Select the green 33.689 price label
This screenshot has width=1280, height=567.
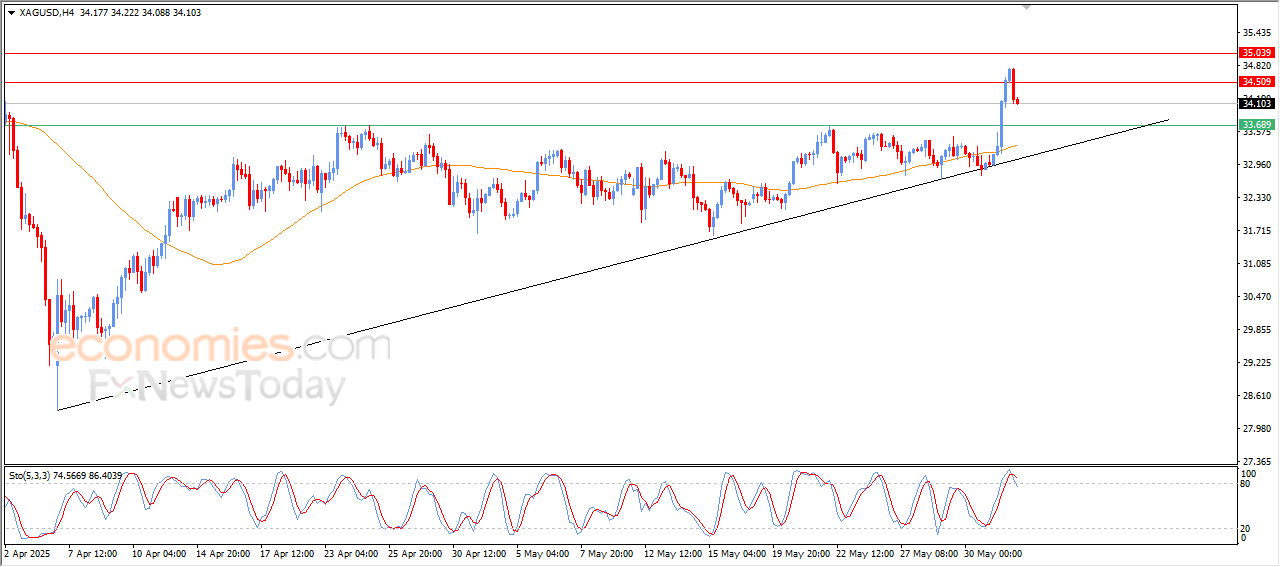(1257, 125)
